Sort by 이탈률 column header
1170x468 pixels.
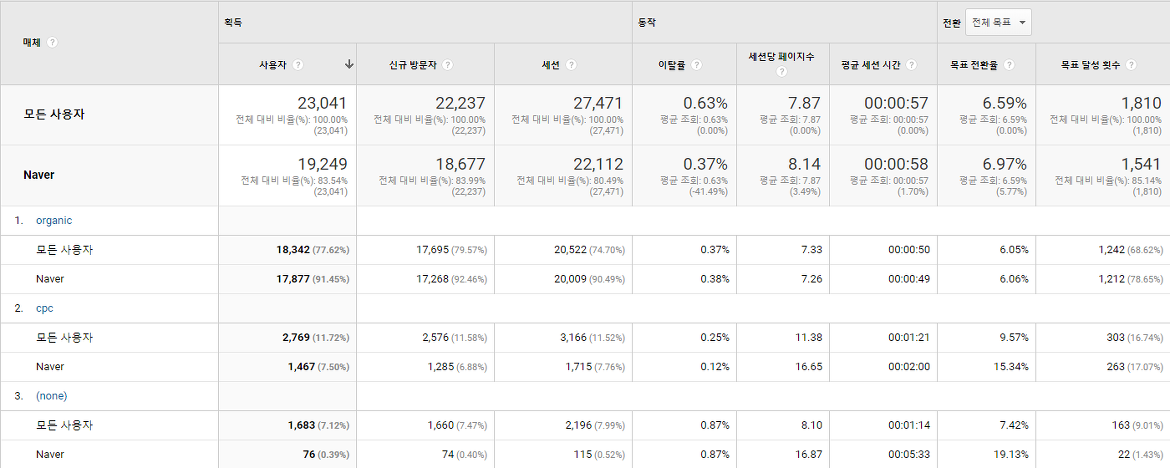pos(672,65)
